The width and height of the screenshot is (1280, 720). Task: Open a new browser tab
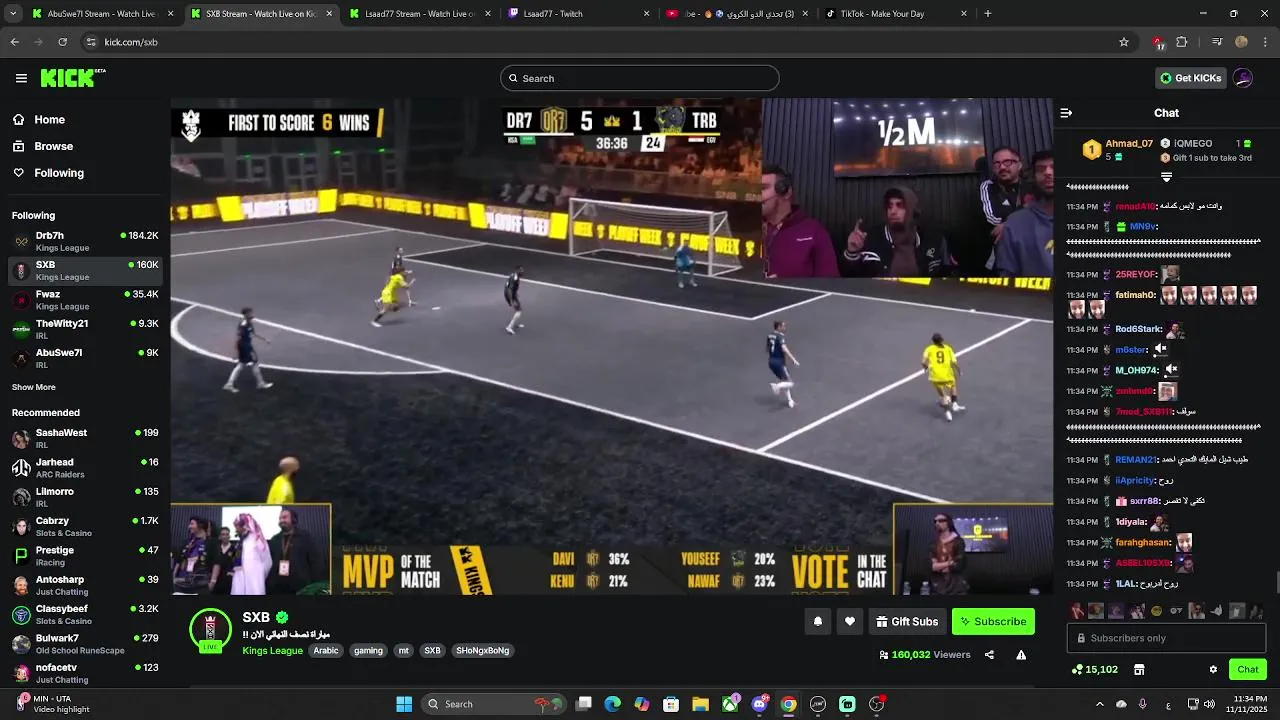(x=988, y=14)
